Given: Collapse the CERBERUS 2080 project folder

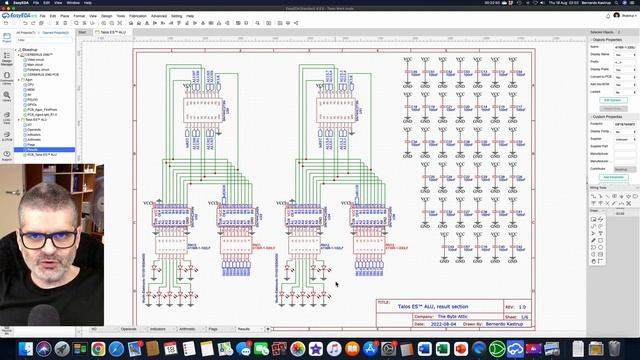Looking at the screenshot, I should [x=18, y=55].
